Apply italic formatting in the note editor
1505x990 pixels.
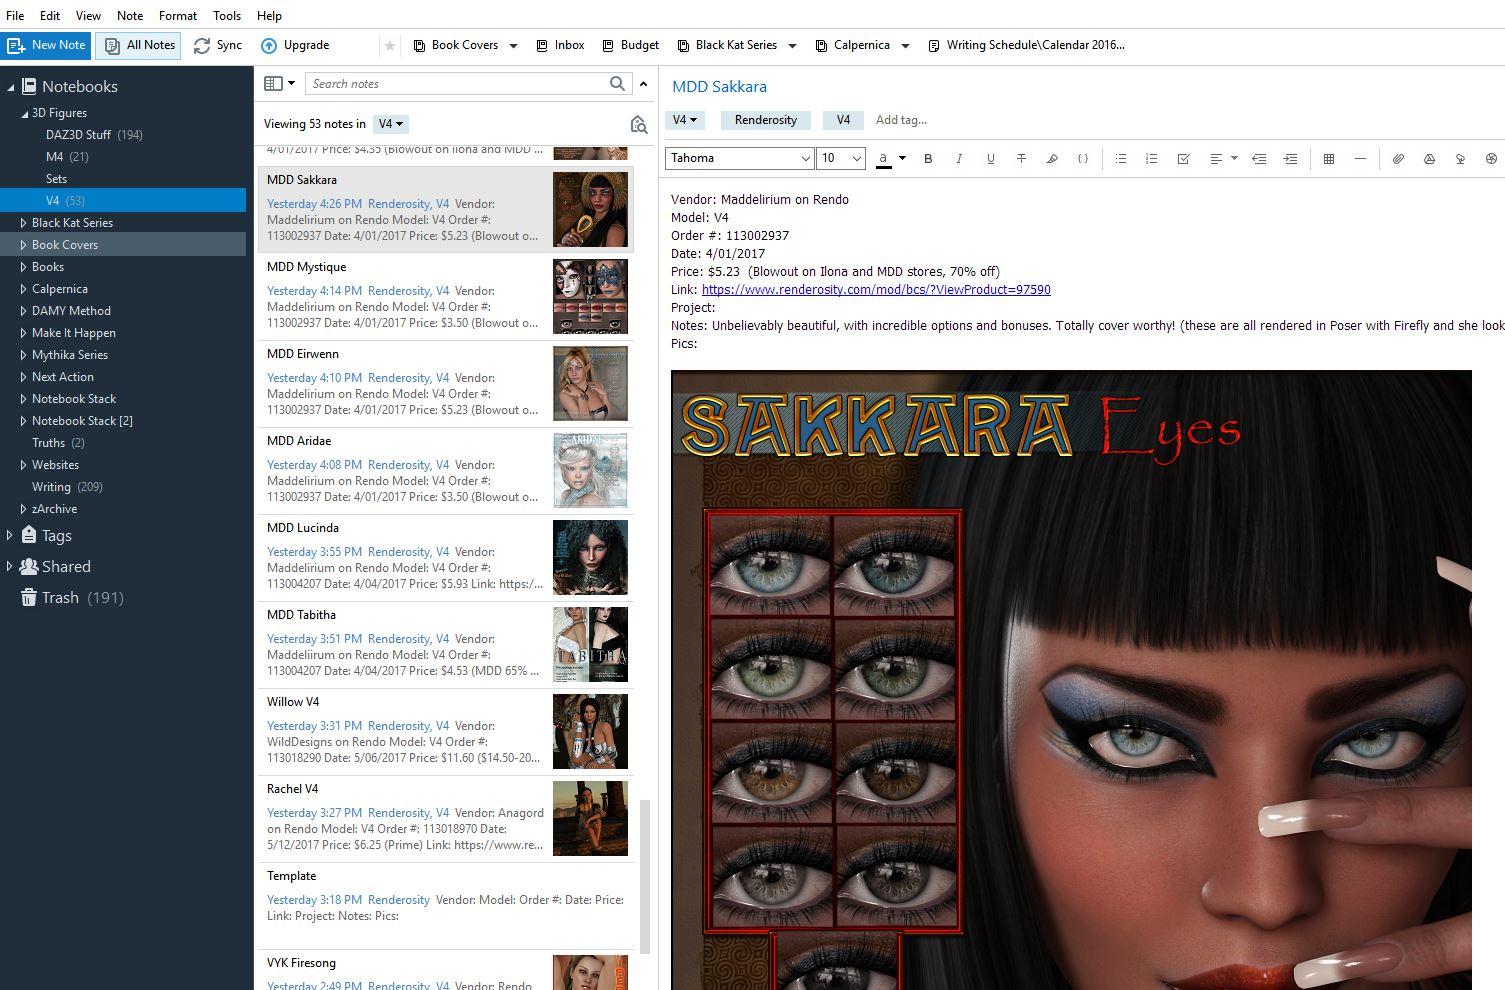pos(959,158)
